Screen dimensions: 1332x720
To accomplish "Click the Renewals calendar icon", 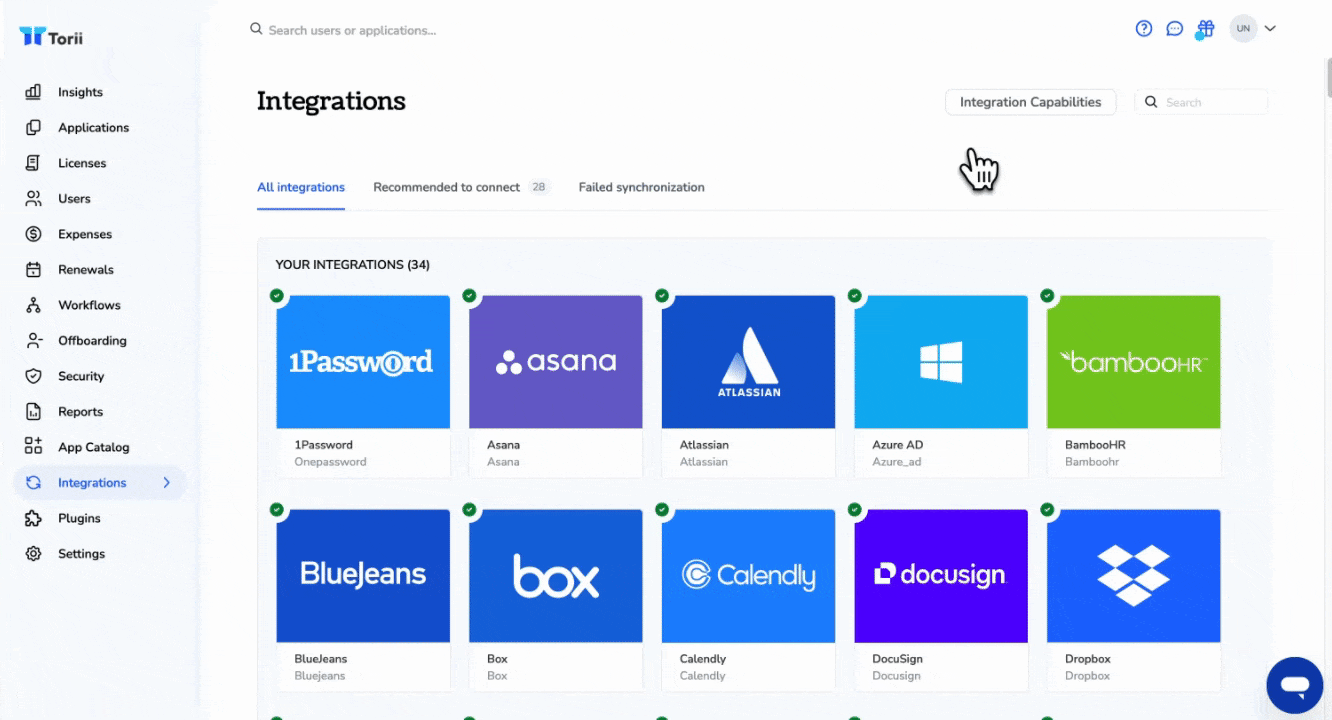I will click(33, 269).
